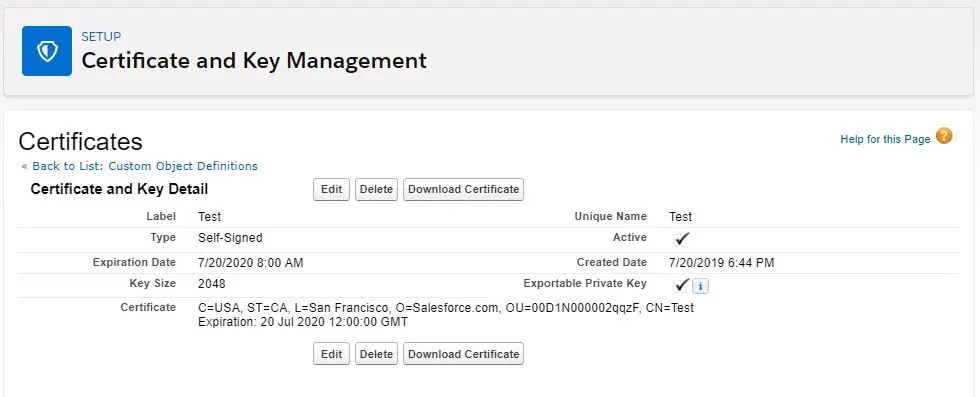Click the bottom Edit button

[x=331, y=354]
